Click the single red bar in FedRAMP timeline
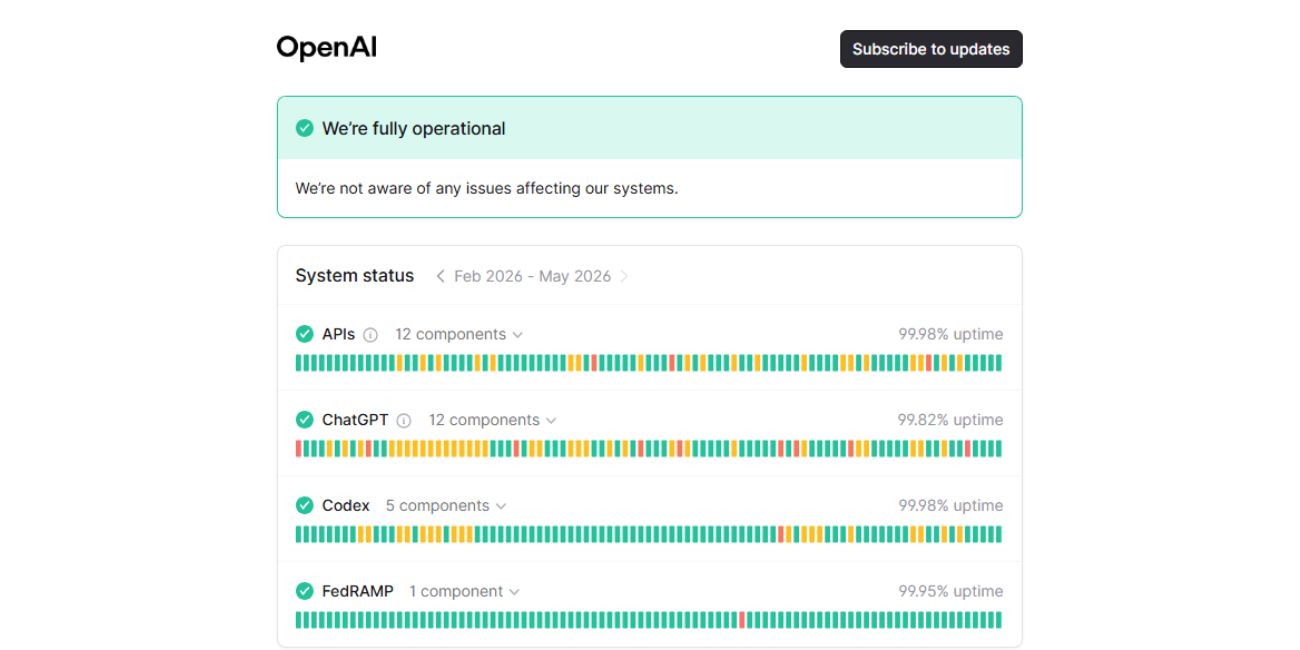 tap(742, 620)
